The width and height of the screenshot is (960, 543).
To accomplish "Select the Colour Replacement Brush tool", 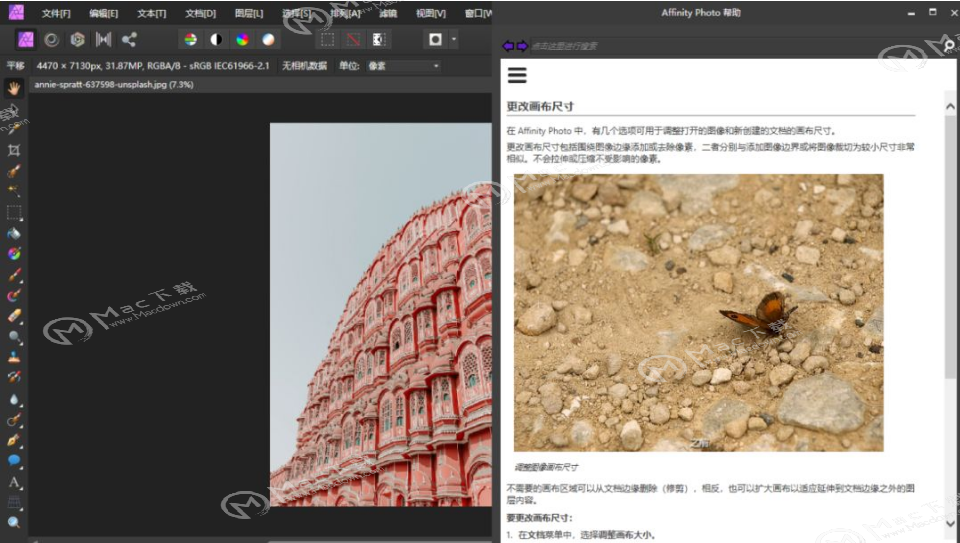I will pos(13,296).
